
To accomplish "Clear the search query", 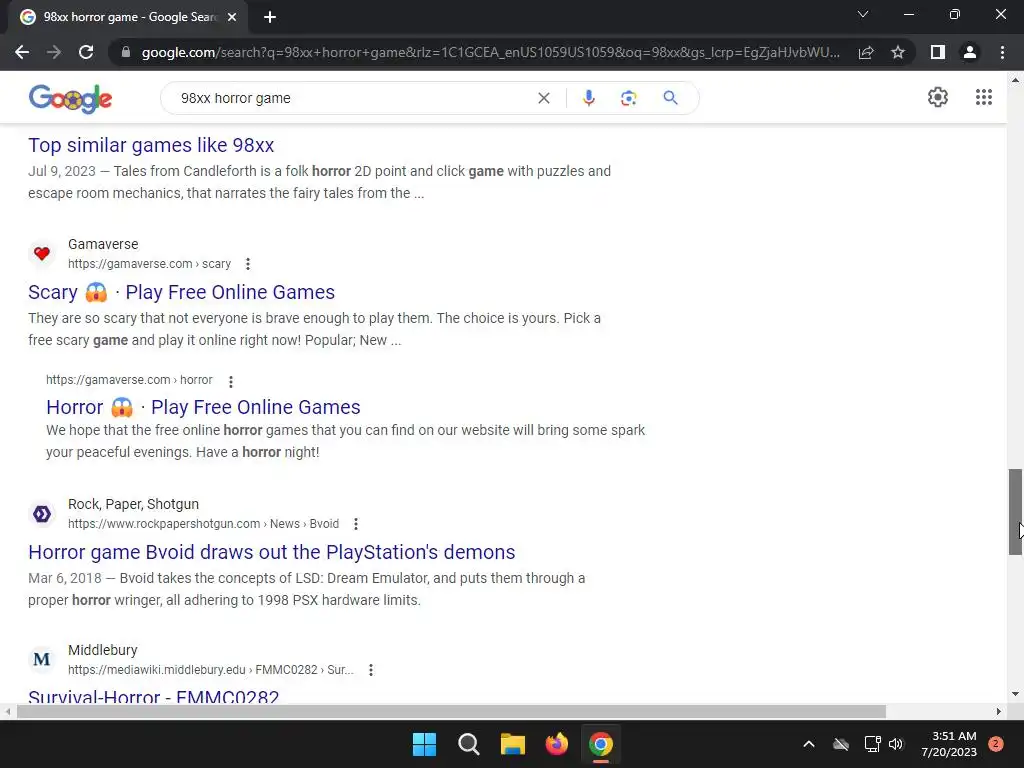I will click(x=543, y=98).
